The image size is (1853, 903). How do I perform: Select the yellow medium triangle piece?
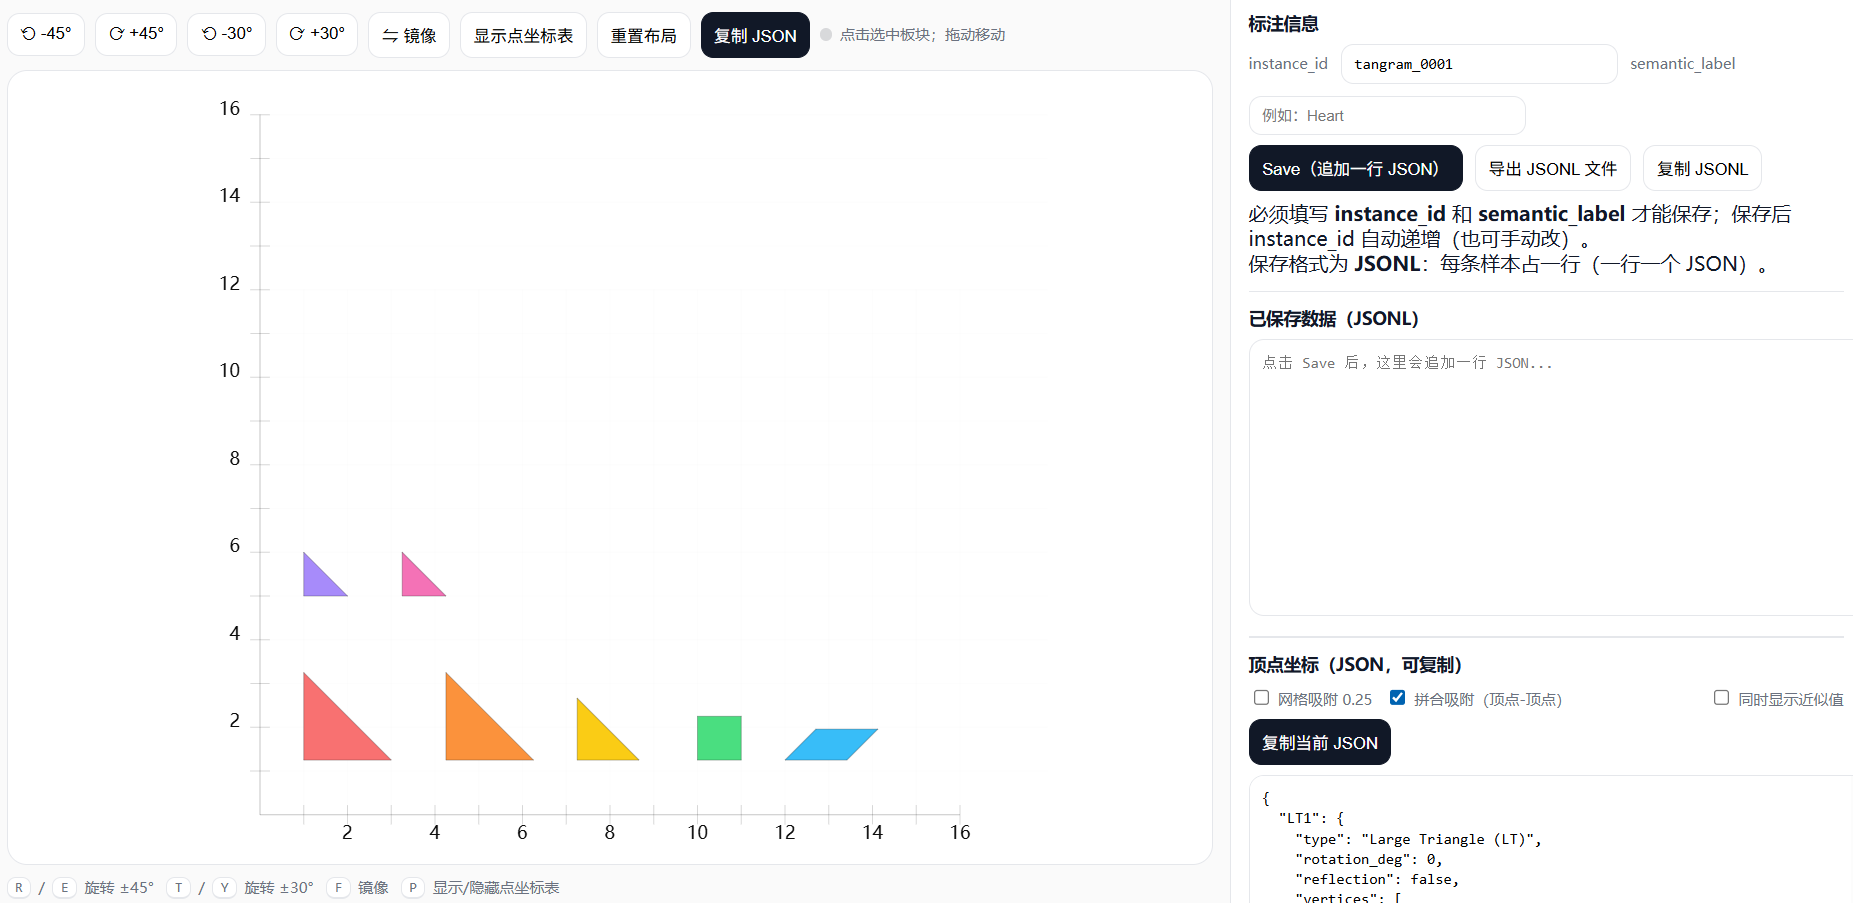[x=598, y=739]
